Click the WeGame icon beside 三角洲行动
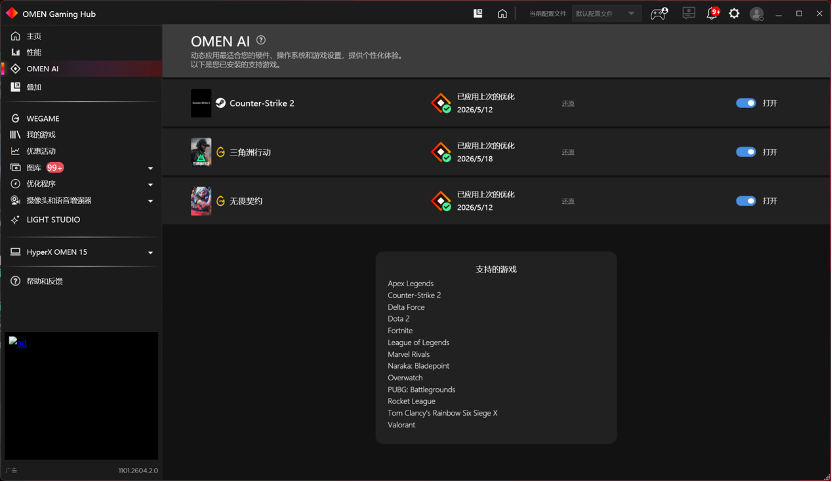The width and height of the screenshot is (832, 482). [x=220, y=152]
